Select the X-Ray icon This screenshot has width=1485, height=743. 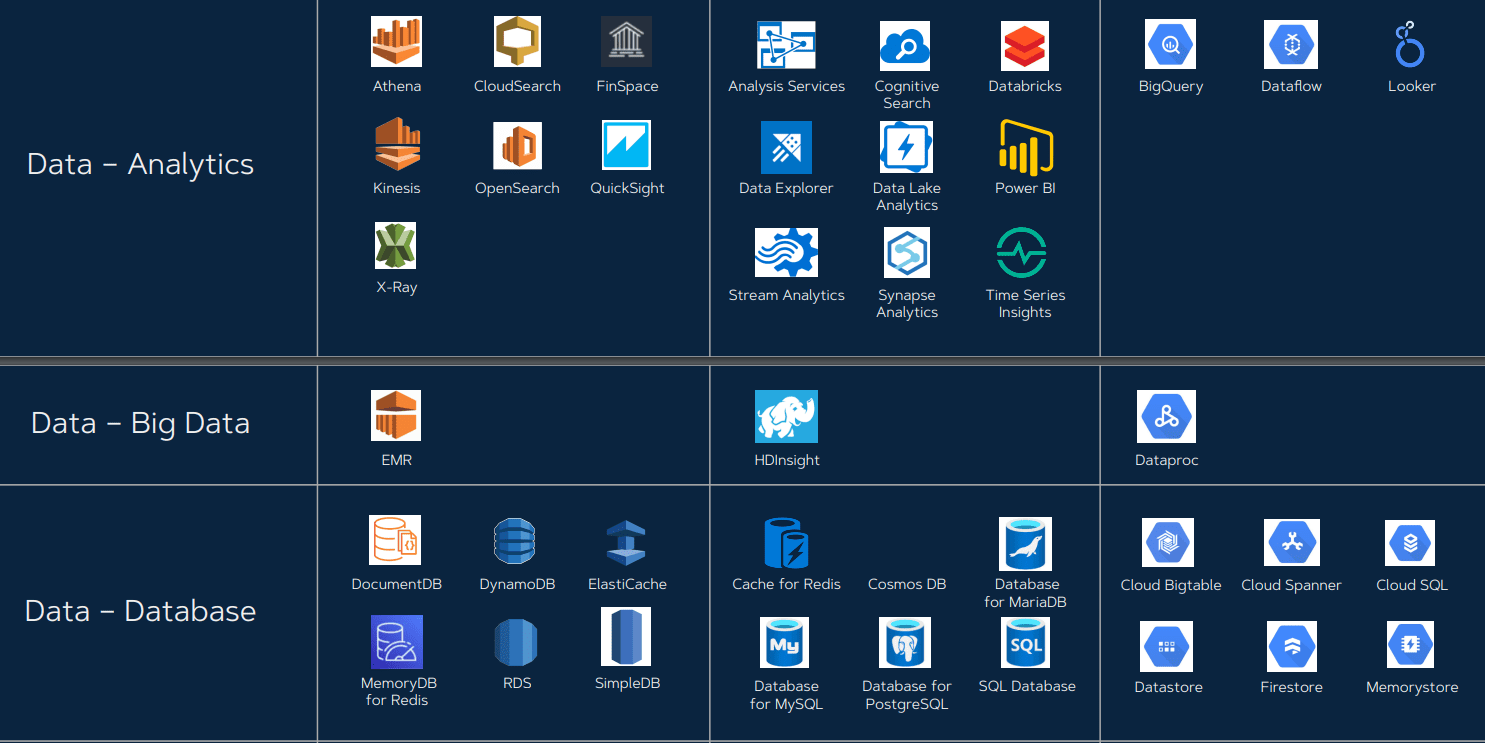tap(396, 244)
